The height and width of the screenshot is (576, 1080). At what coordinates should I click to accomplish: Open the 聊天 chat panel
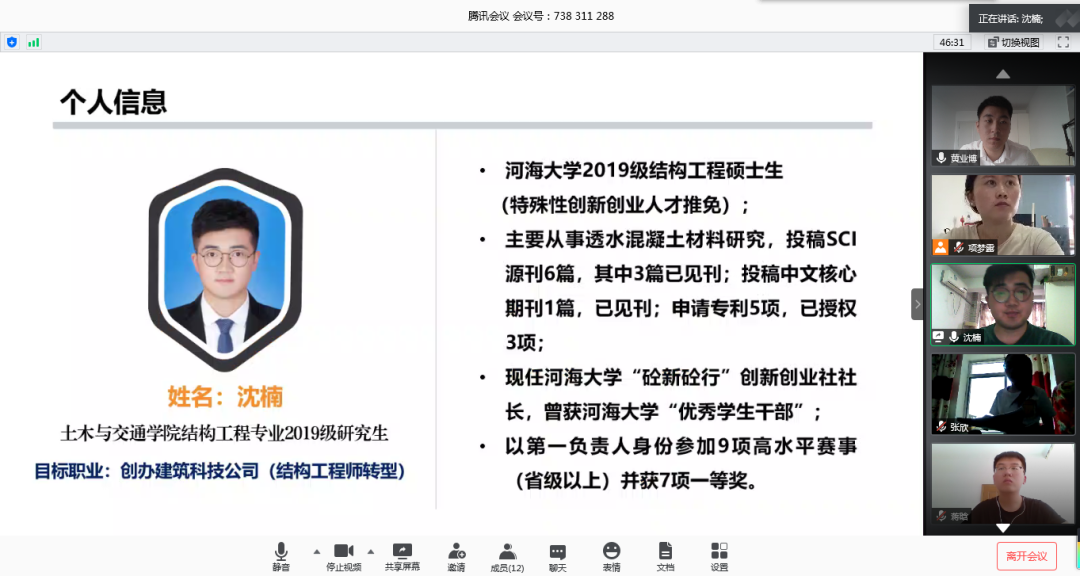point(558,556)
